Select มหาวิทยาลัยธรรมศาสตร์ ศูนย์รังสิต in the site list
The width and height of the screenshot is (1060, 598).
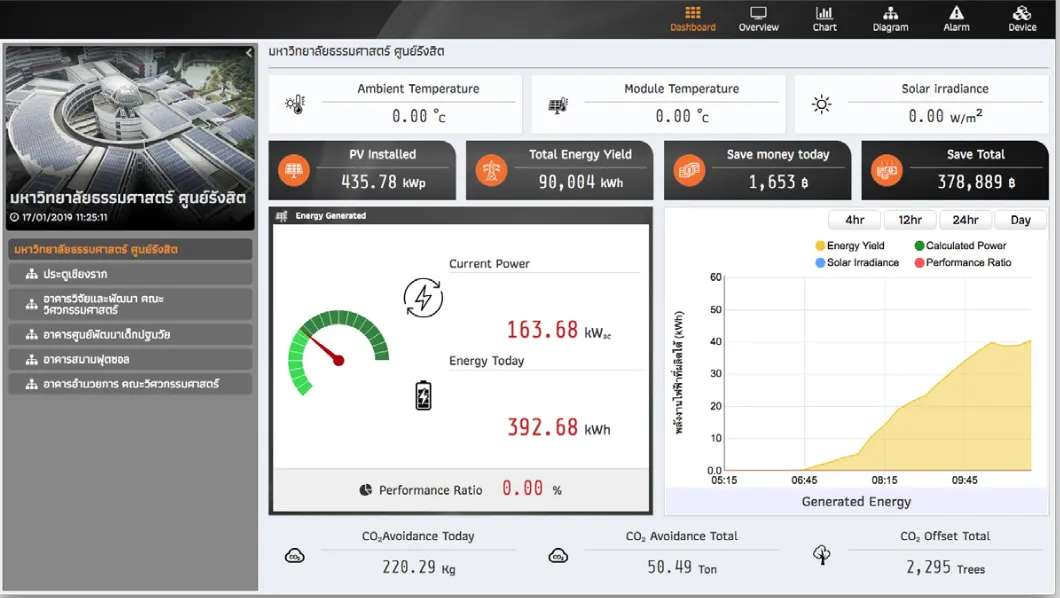(130, 249)
